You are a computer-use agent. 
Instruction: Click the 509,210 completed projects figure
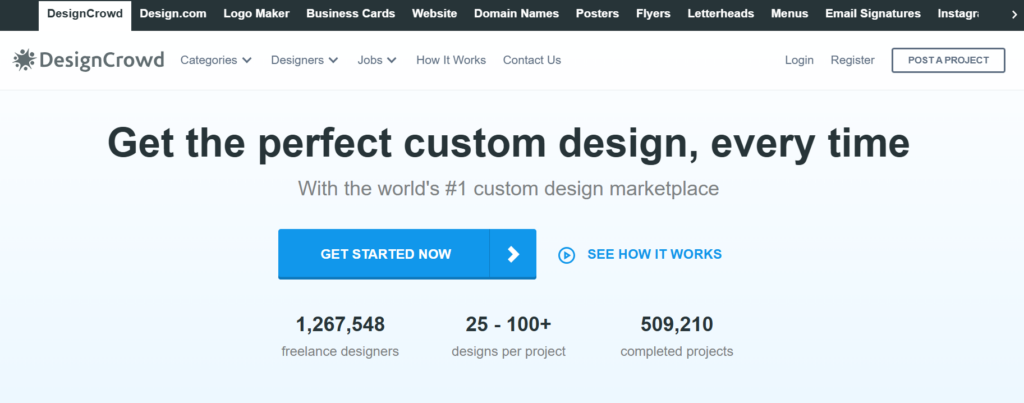click(677, 324)
